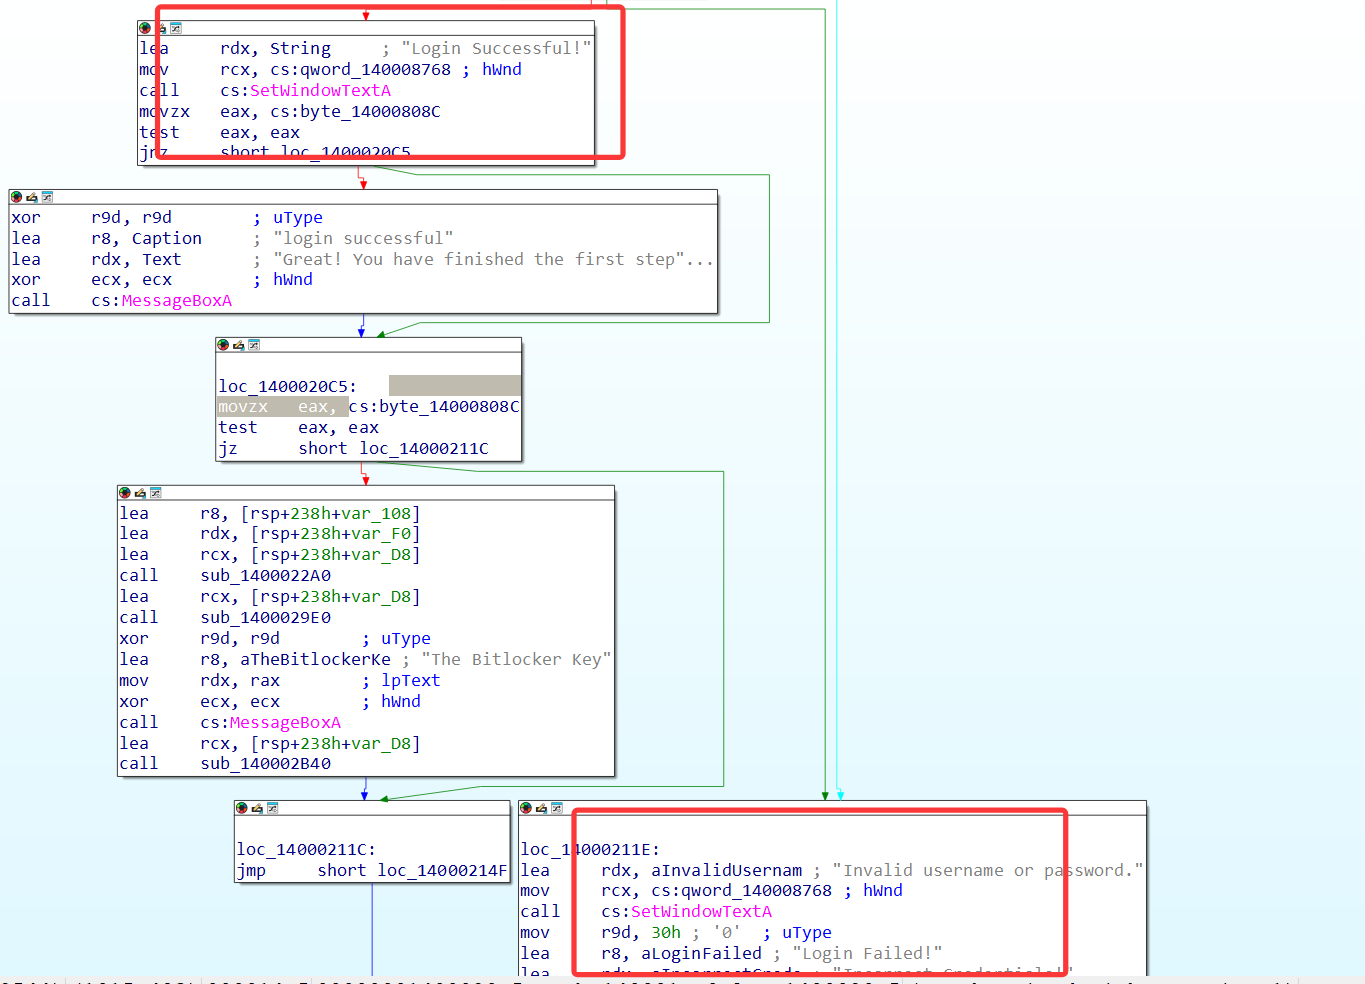Select the 'String' operand in the lea rdx line
This screenshot has width=1365, height=984.
pyautogui.click(x=300, y=49)
